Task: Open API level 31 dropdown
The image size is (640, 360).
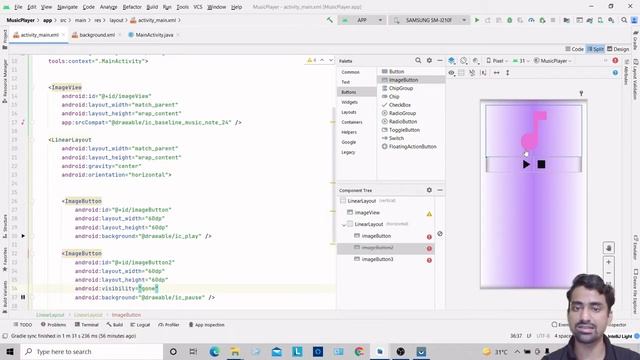Action: tap(521, 61)
